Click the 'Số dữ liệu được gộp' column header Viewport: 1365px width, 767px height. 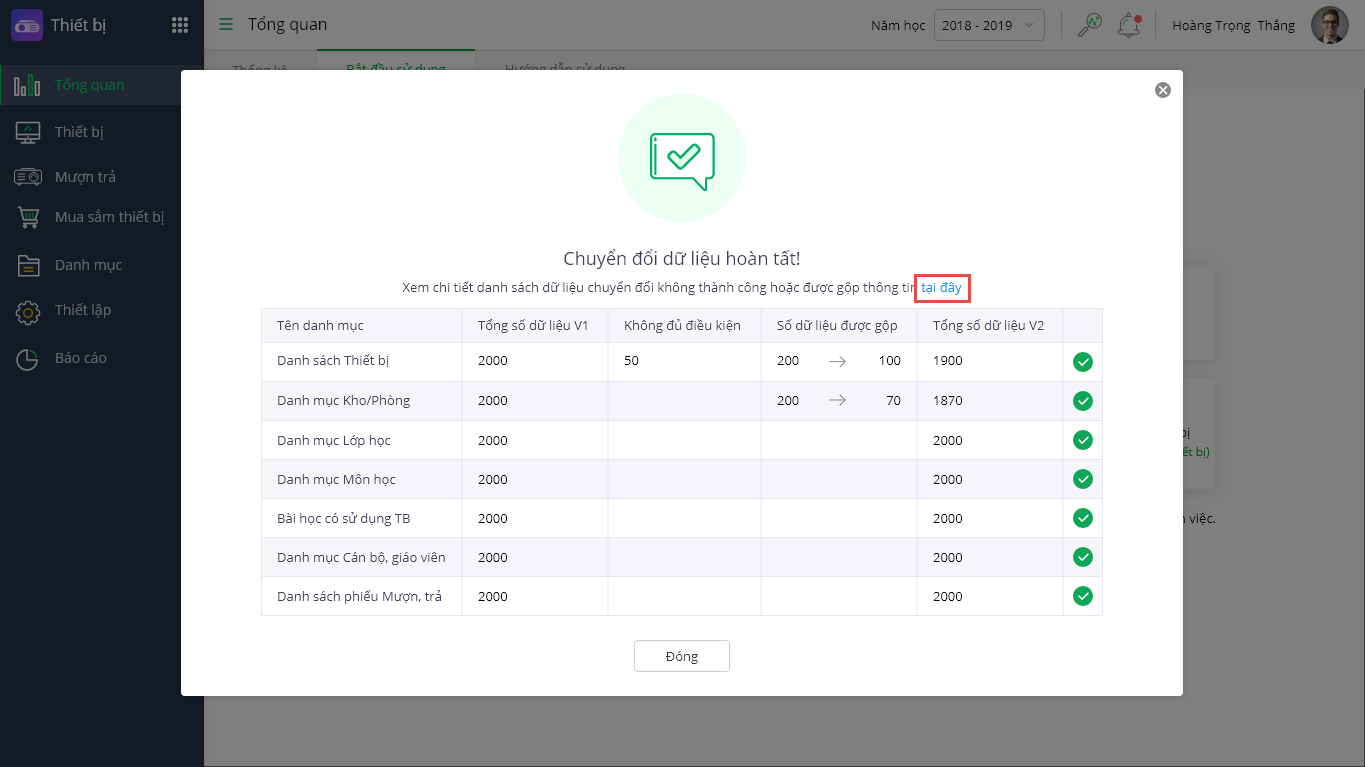pos(837,326)
